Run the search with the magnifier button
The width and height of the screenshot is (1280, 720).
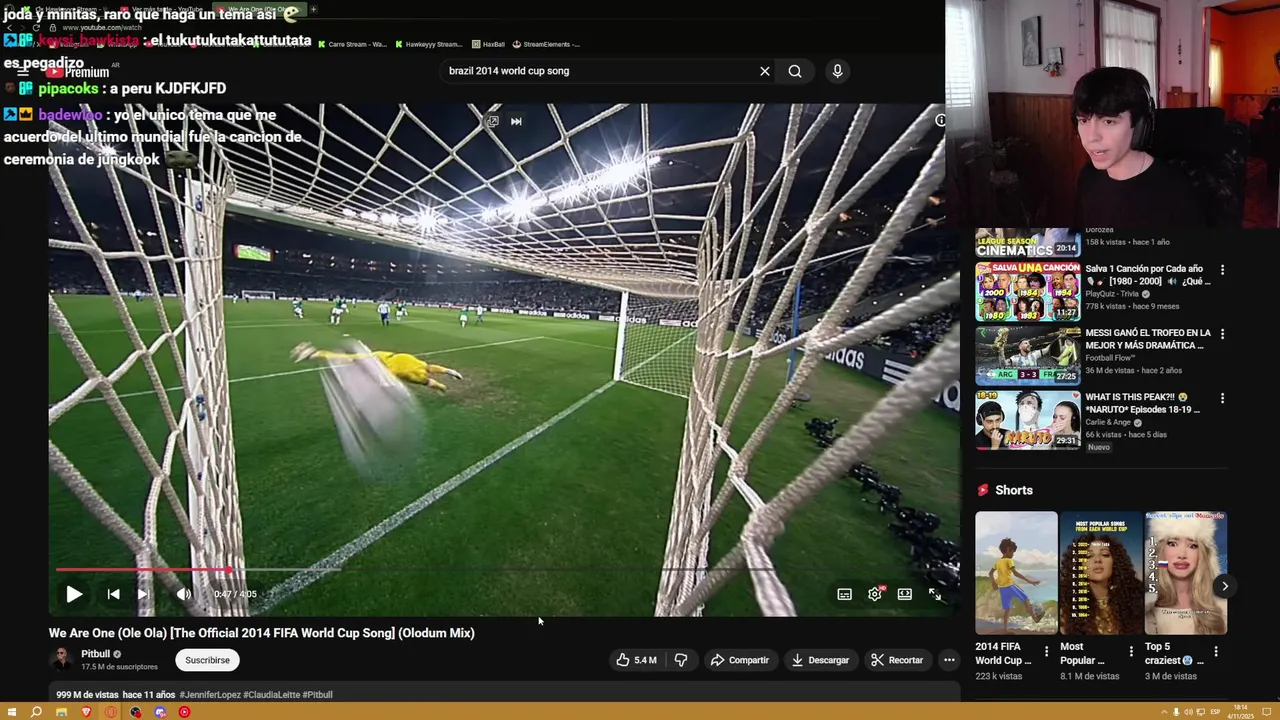tap(795, 71)
